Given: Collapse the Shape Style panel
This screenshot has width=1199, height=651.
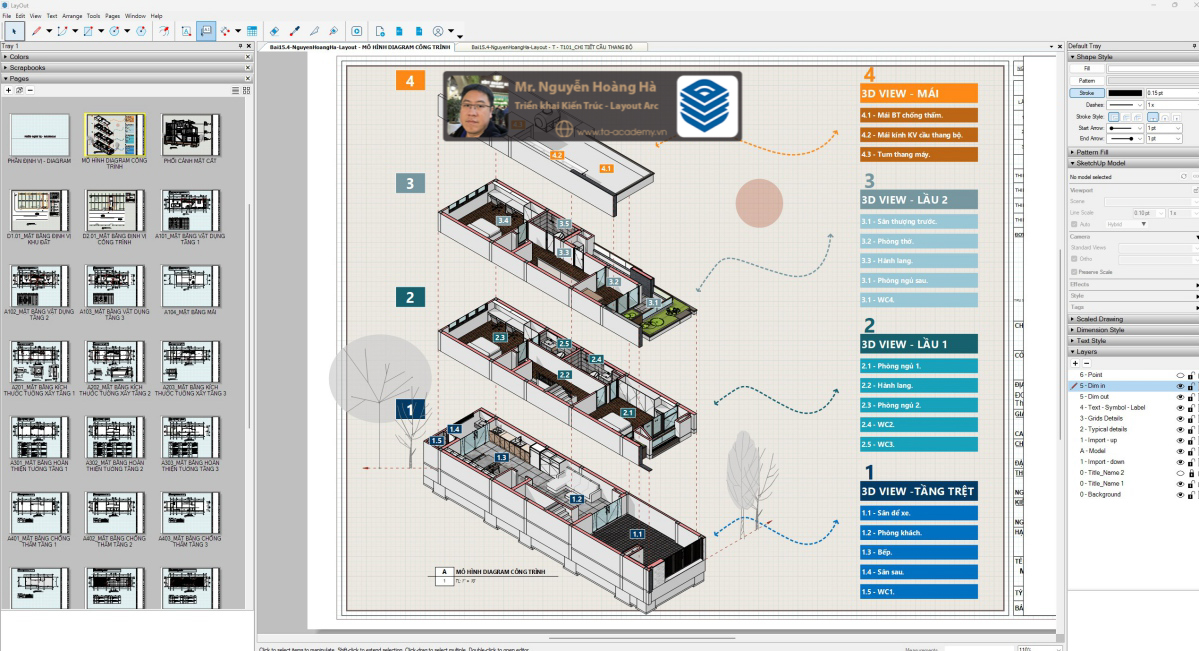Looking at the screenshot, I should tap(1072, 57).
